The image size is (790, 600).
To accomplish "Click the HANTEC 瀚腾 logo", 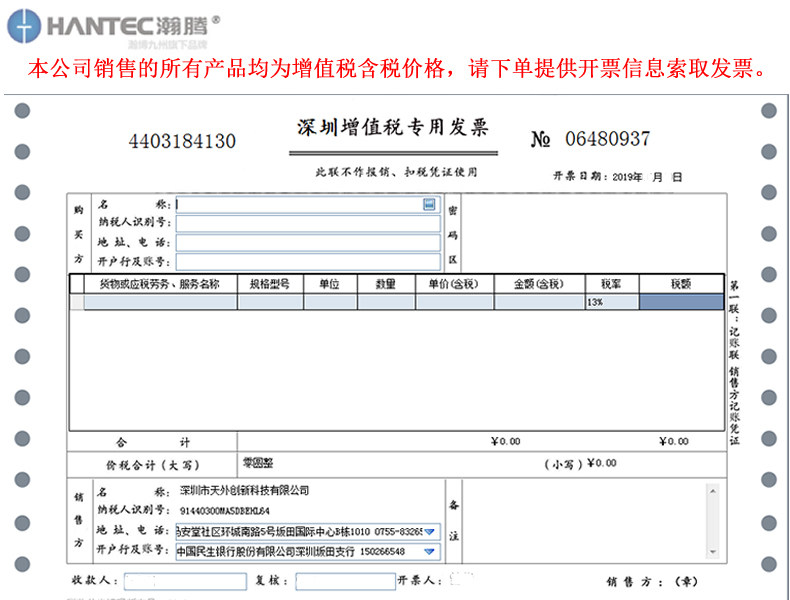I will point(114,26).
